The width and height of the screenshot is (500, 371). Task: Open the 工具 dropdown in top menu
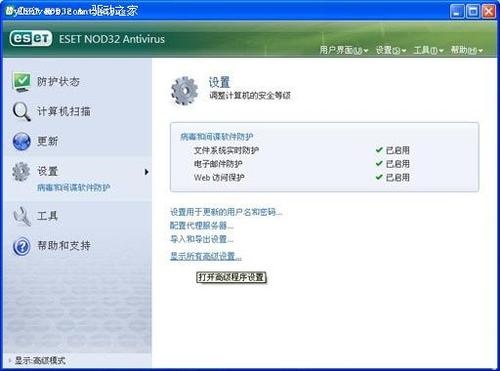[428, 50]
